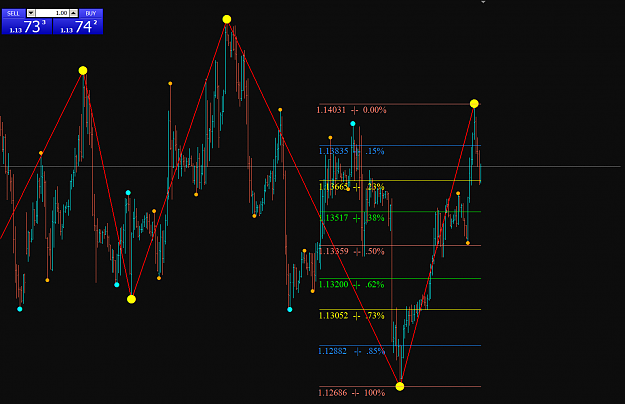
Task: Select the 1.12882 .85% Fibonacci label
Action: (x=351, y=351)
